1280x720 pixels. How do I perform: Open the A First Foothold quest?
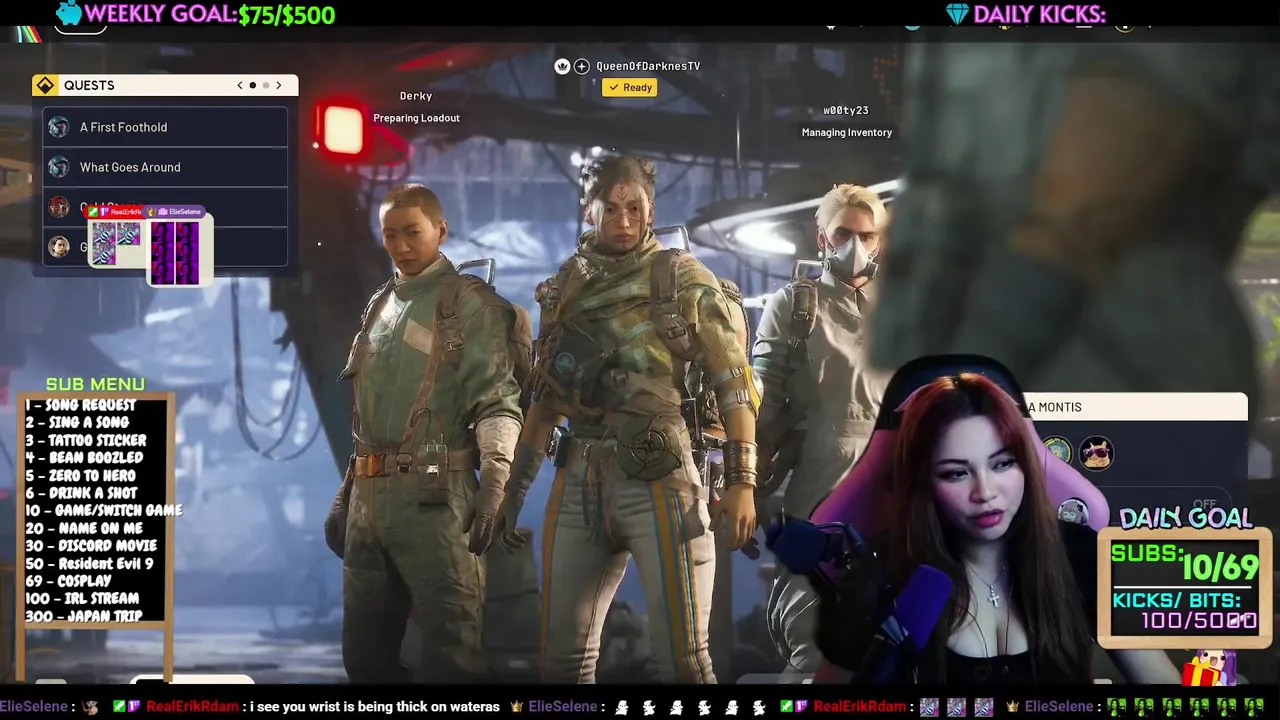click(165, 127)
